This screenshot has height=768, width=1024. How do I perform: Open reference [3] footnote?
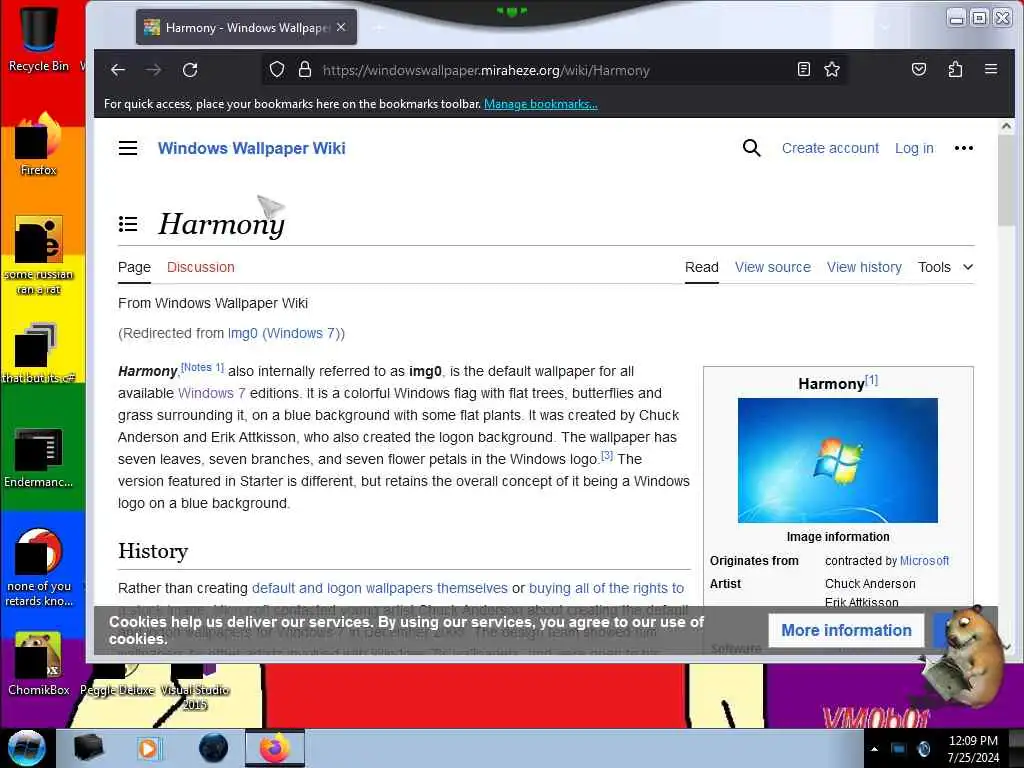[607, 455]
